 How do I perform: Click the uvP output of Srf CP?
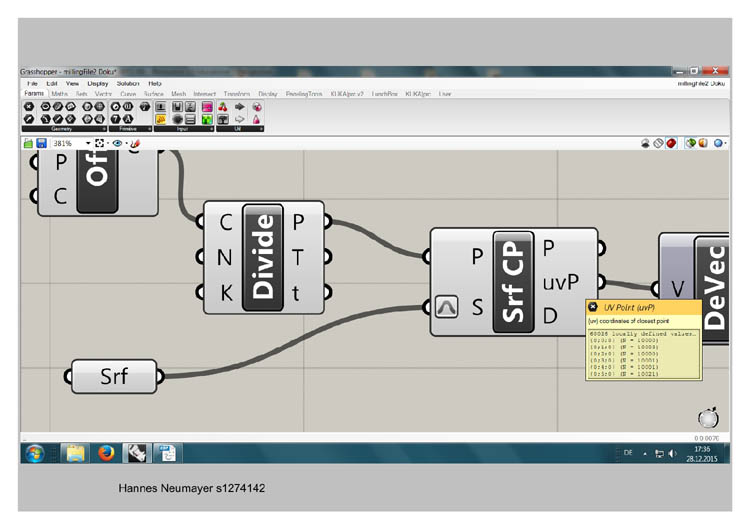561,282
